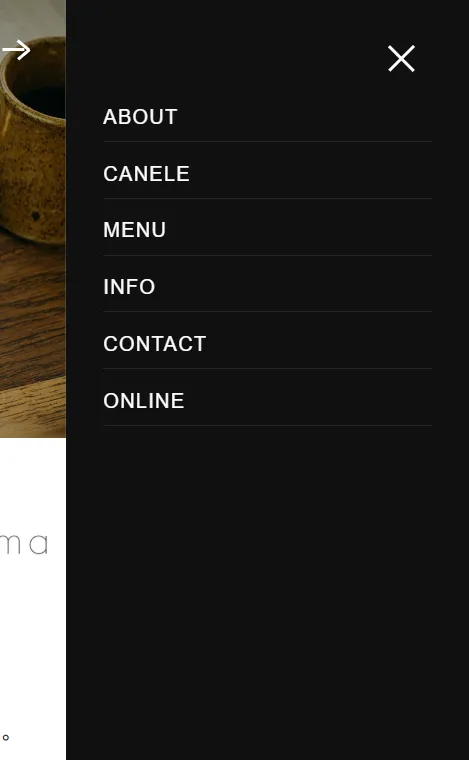Click the wooden table area of the photo
Screen dimensions: 469x760
[x=32, y=339]
